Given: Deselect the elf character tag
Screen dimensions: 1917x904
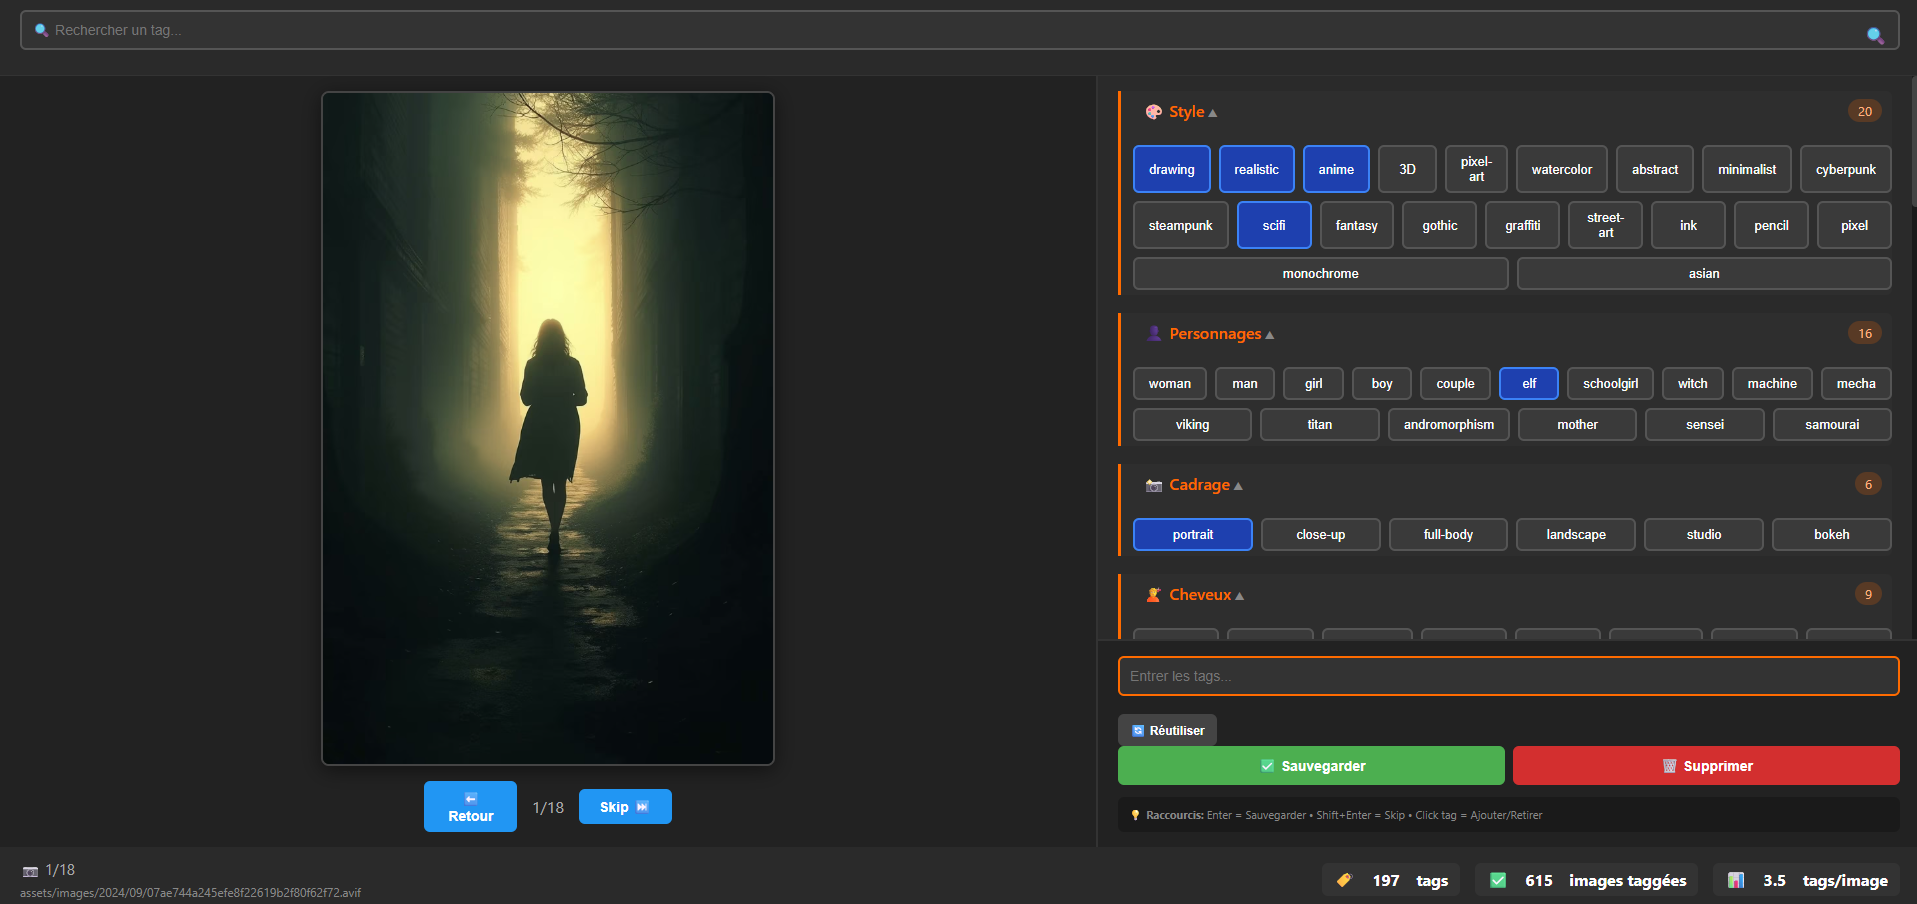Looking at the screenshot, I should 1528,383.
